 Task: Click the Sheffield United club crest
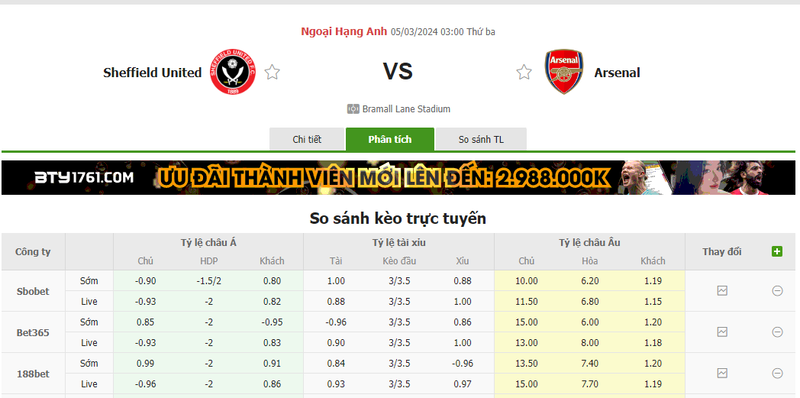pos(233,72)
